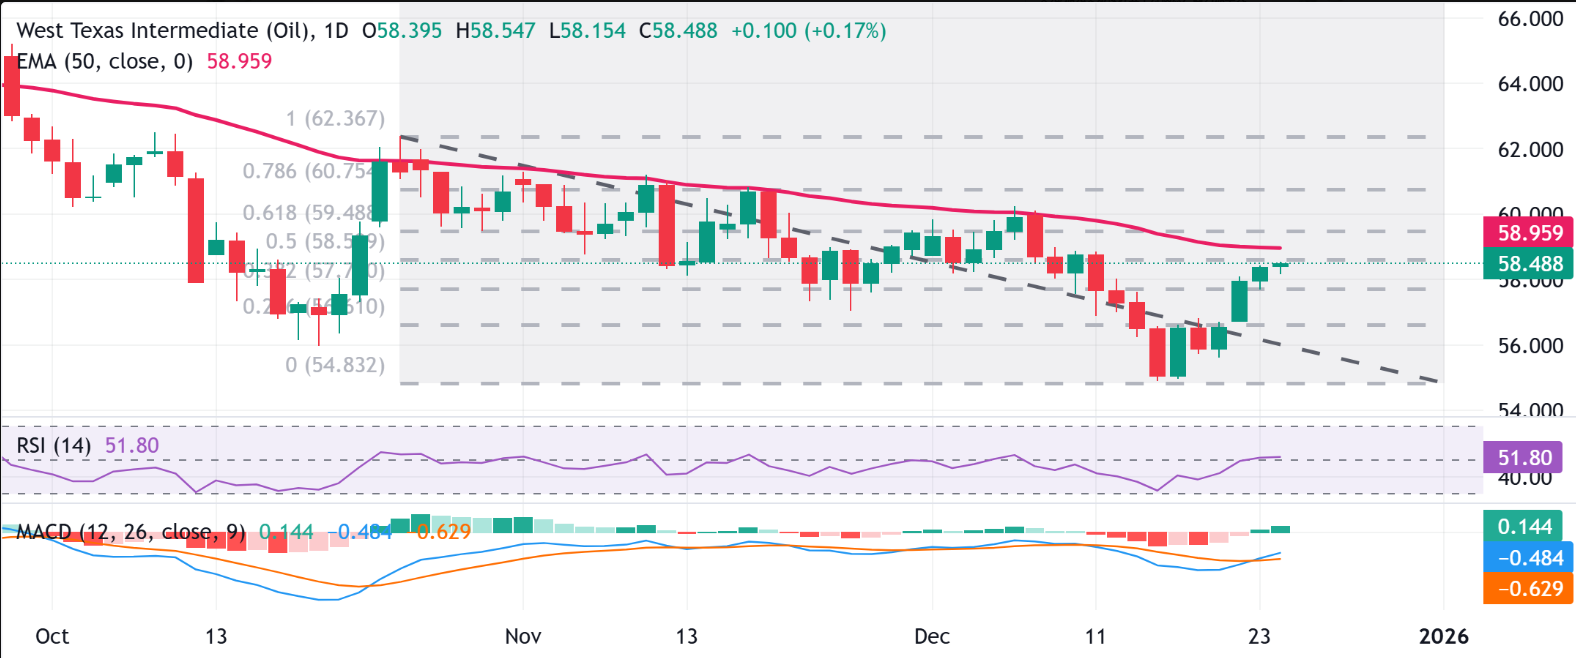Click the green 0.144 MACD histogram axis tag
The image size is (1576, 658).
coord(1524,526)
